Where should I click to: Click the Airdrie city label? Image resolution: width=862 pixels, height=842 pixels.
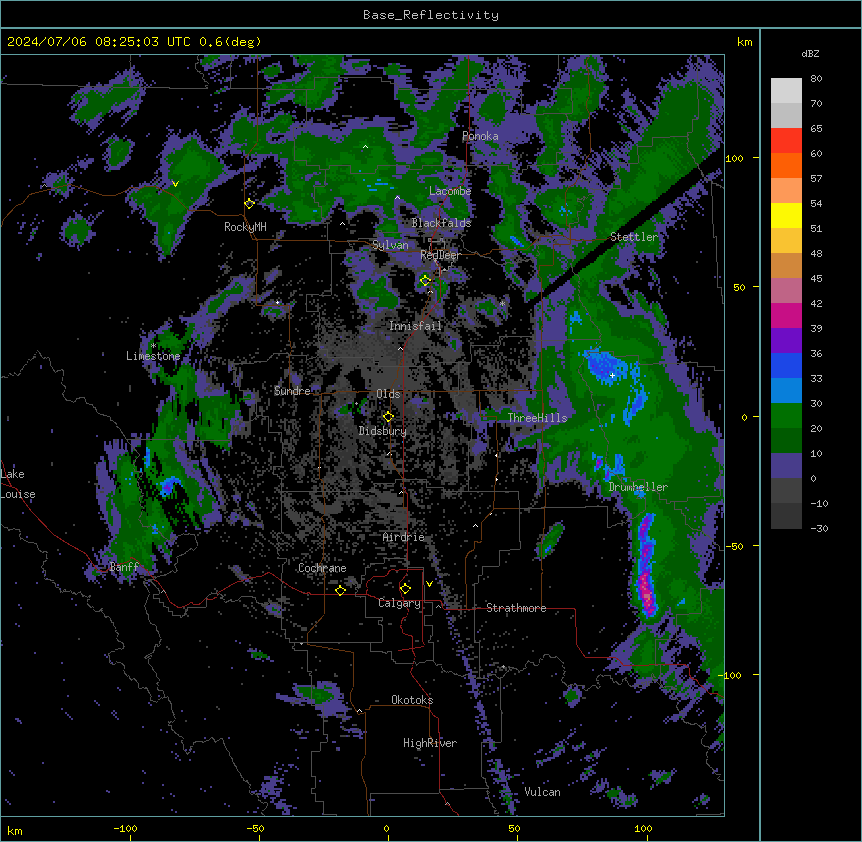[404, 537]
